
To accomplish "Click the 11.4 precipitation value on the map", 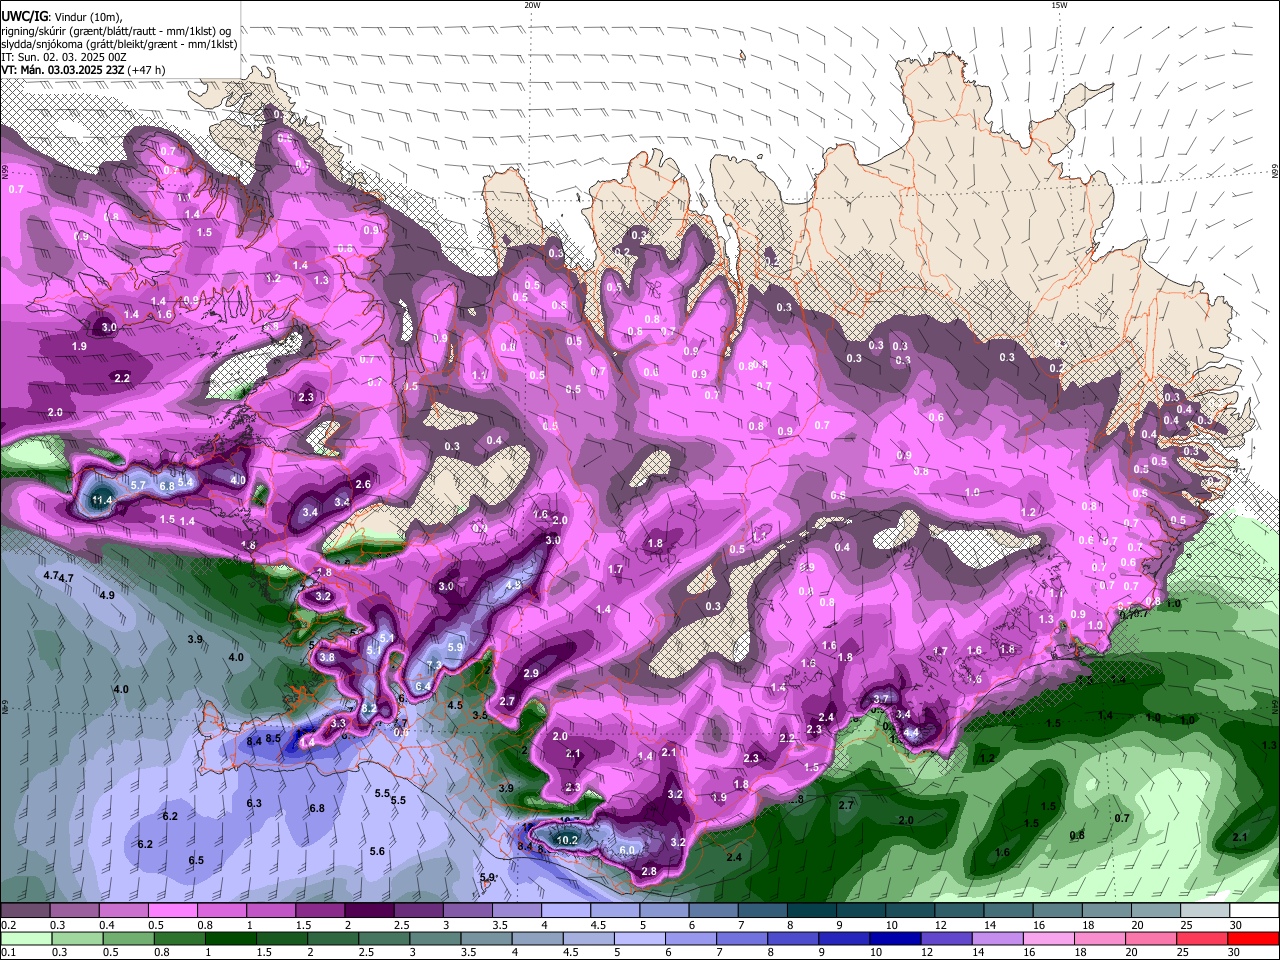I will point(102,500).
